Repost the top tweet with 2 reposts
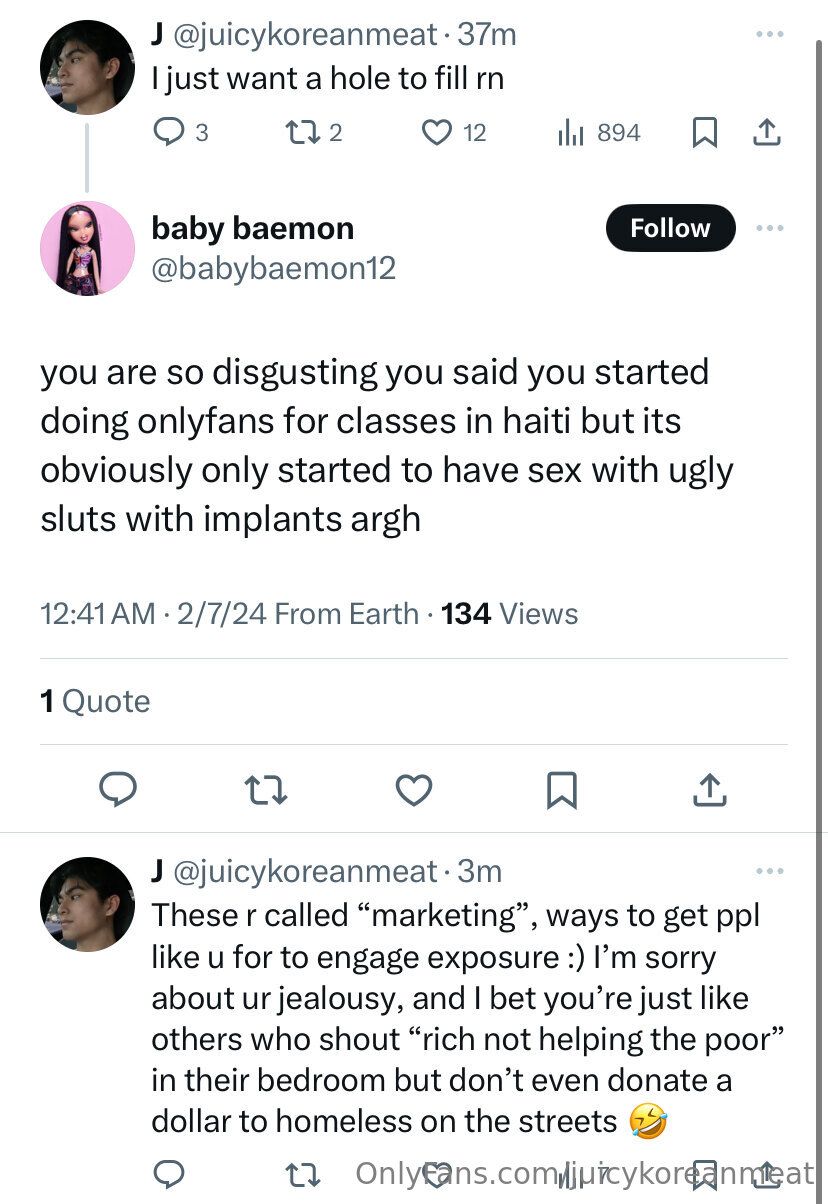This screenshot has height=1204, width=828. click(300, 133)
